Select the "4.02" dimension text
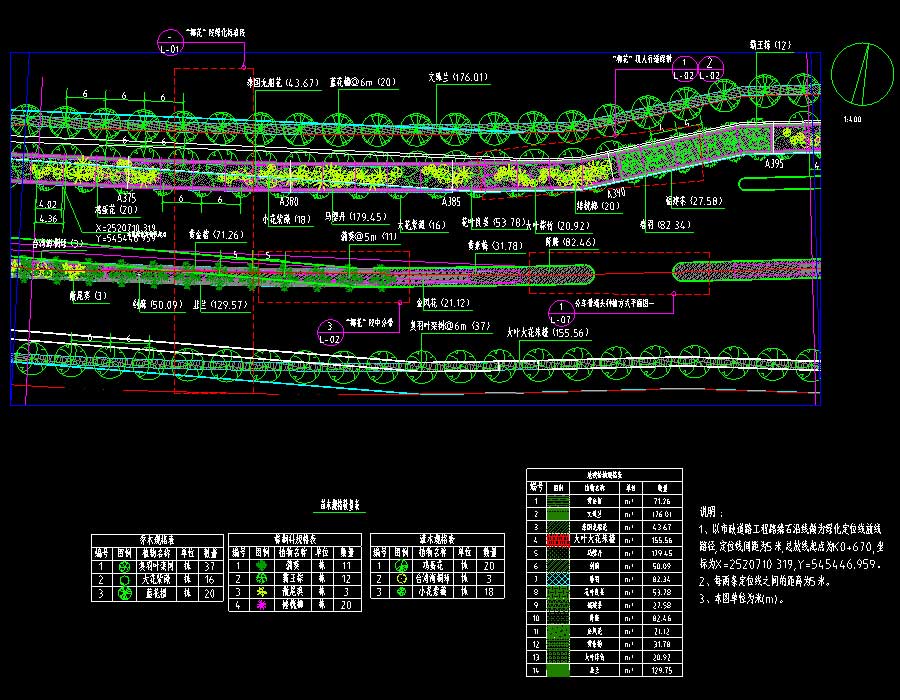 tap(48, 204)
